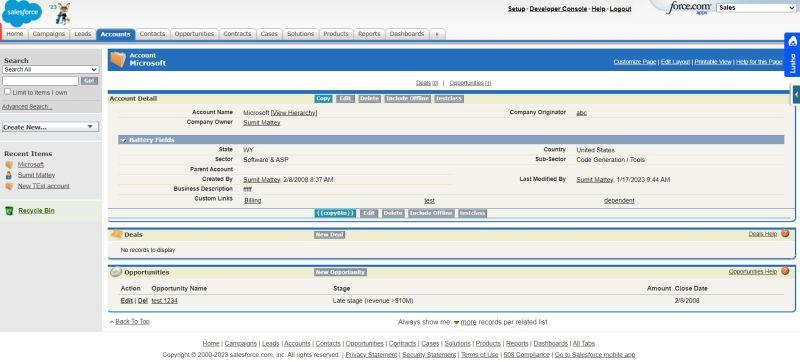Screen dimensions: 800x362
Task: Open the Contracts tab
Action: click(237, 34)
